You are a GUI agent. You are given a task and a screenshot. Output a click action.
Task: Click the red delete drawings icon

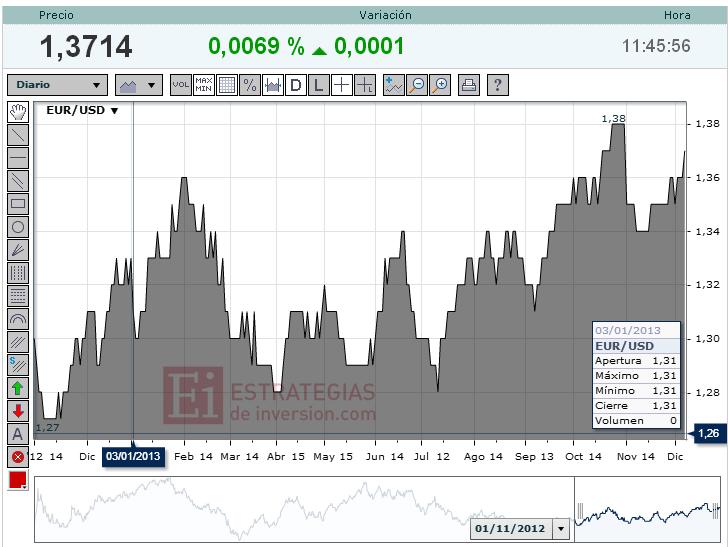[x=17, y=457]
